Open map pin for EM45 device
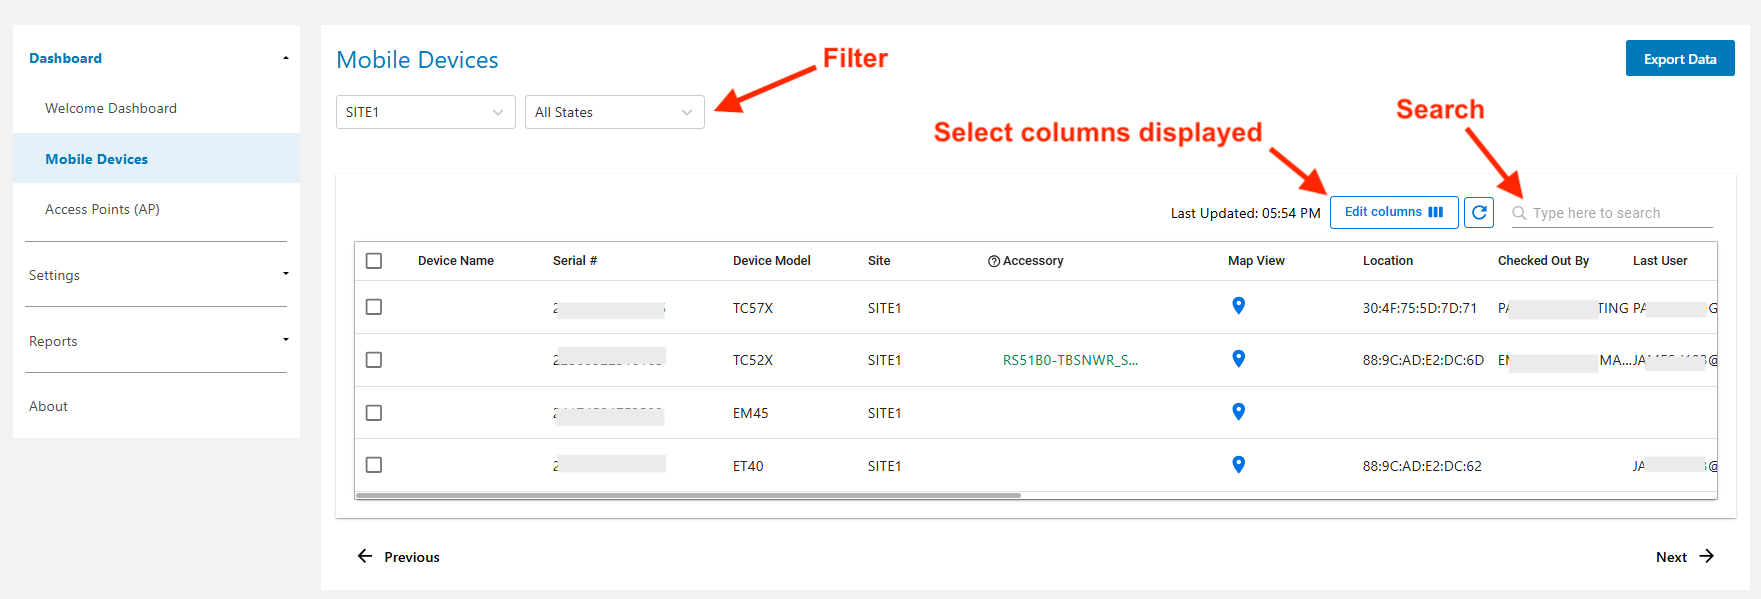The width and height of the screenshot is (1761, 599). click(1238, 412)
